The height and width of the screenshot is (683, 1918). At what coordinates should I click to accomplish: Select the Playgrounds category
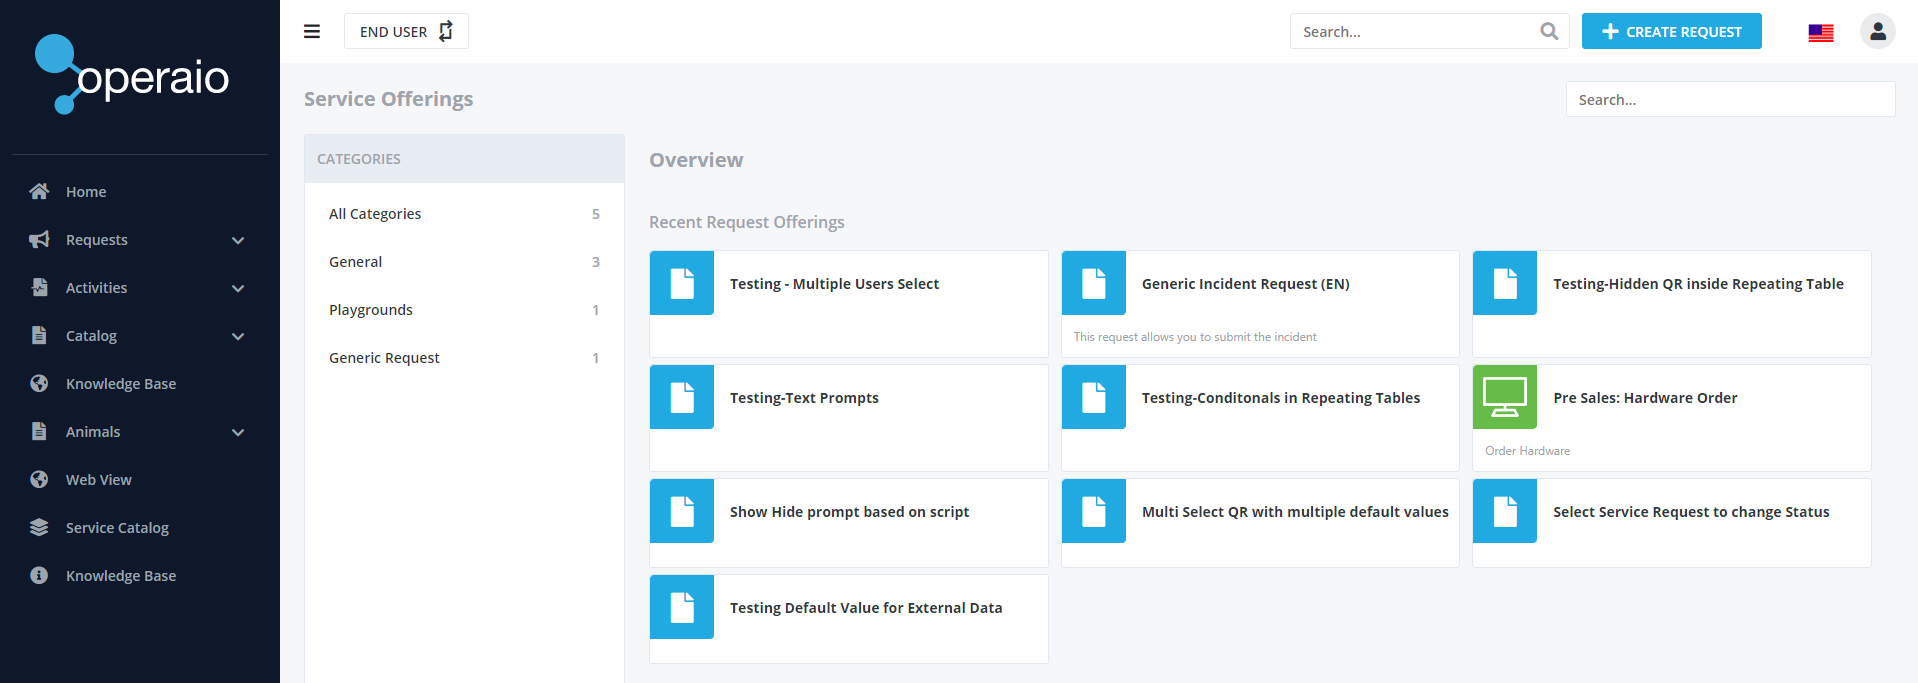click(371, 310)
